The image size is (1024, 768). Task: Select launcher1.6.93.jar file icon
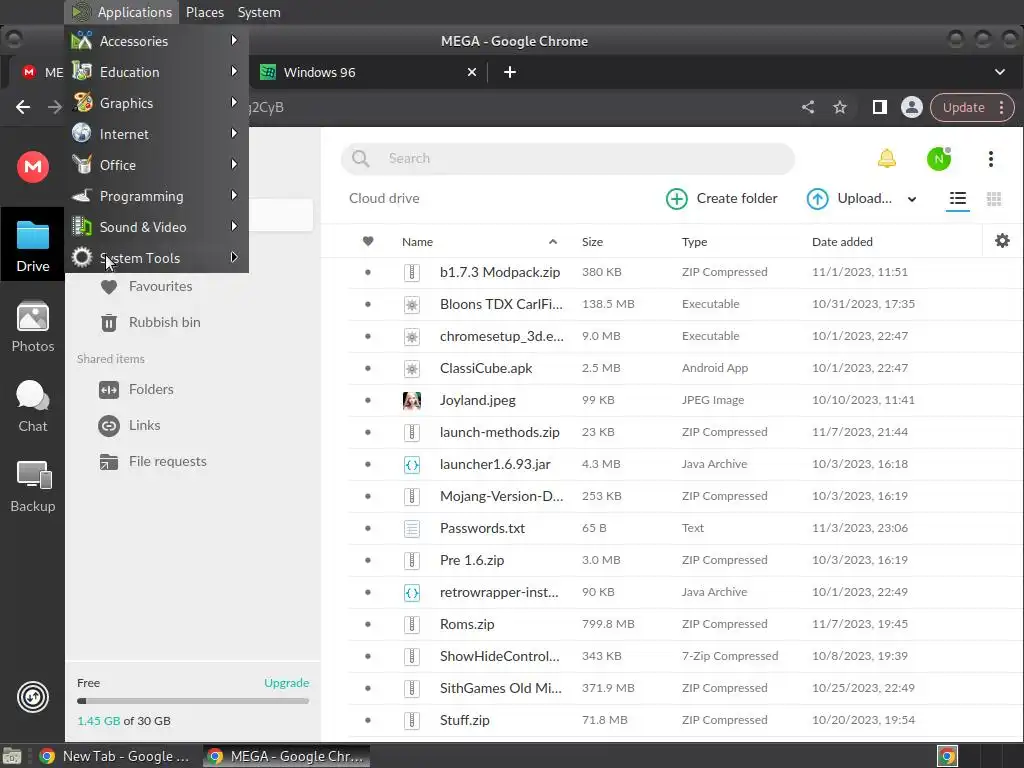pyautogui.click(x=411, y=464)
